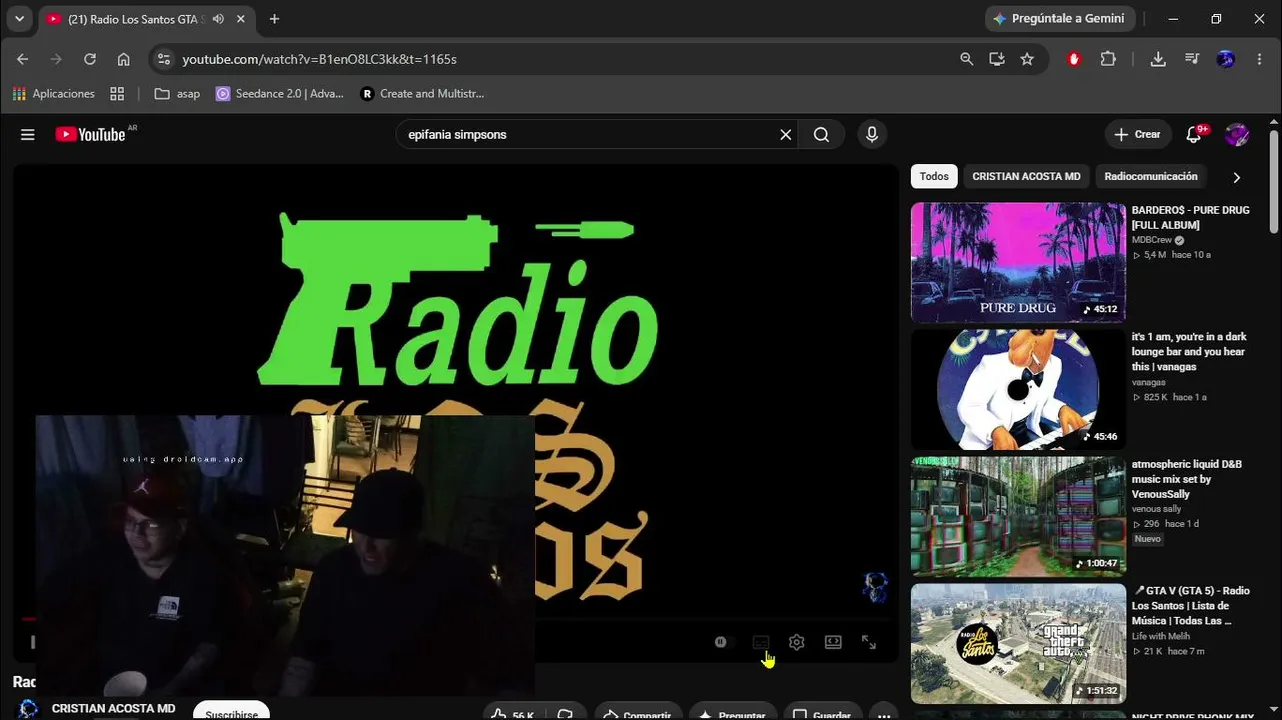The image size is (1282, 720).
Task: Open the player settings gear
Action: pyautogui.click(x=797, y=642)
